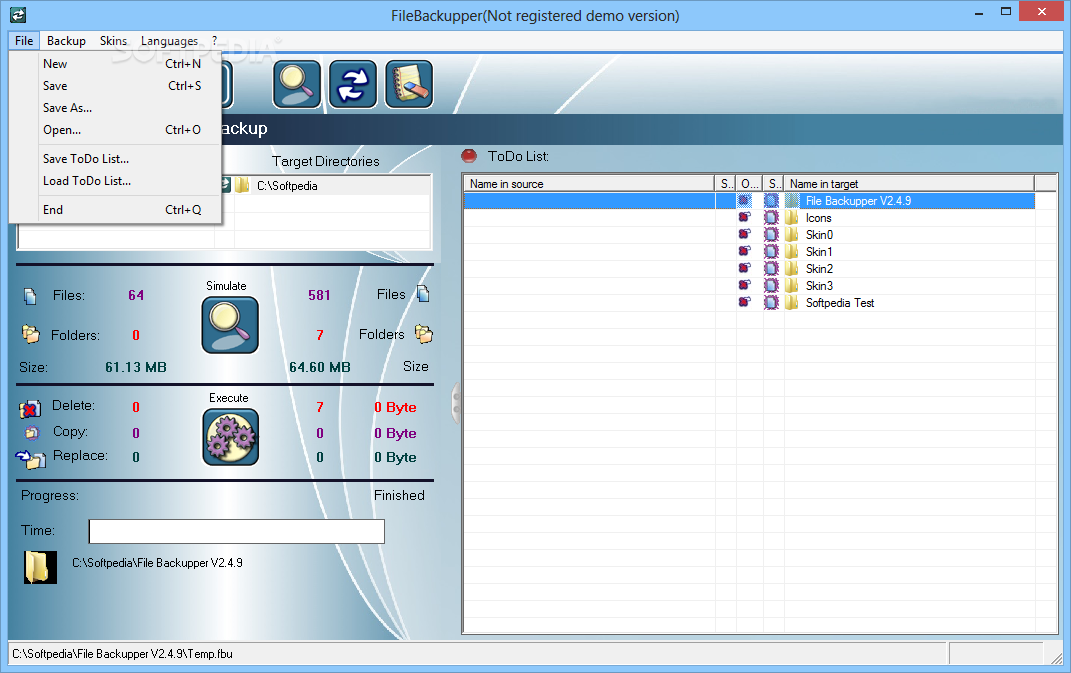Click the operation icon in Skin2 row
The width and height of the screenshot is (1071, 673).
(745, 269)
